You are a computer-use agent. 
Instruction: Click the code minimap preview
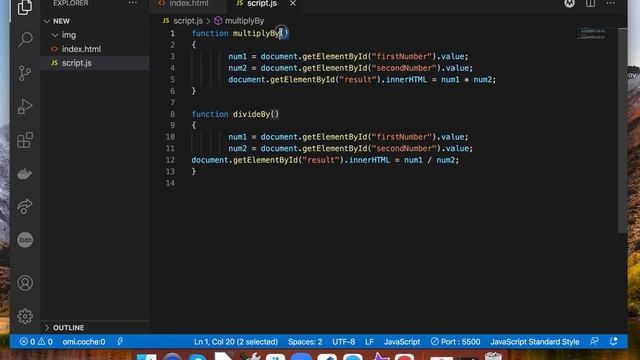(592, 34)
